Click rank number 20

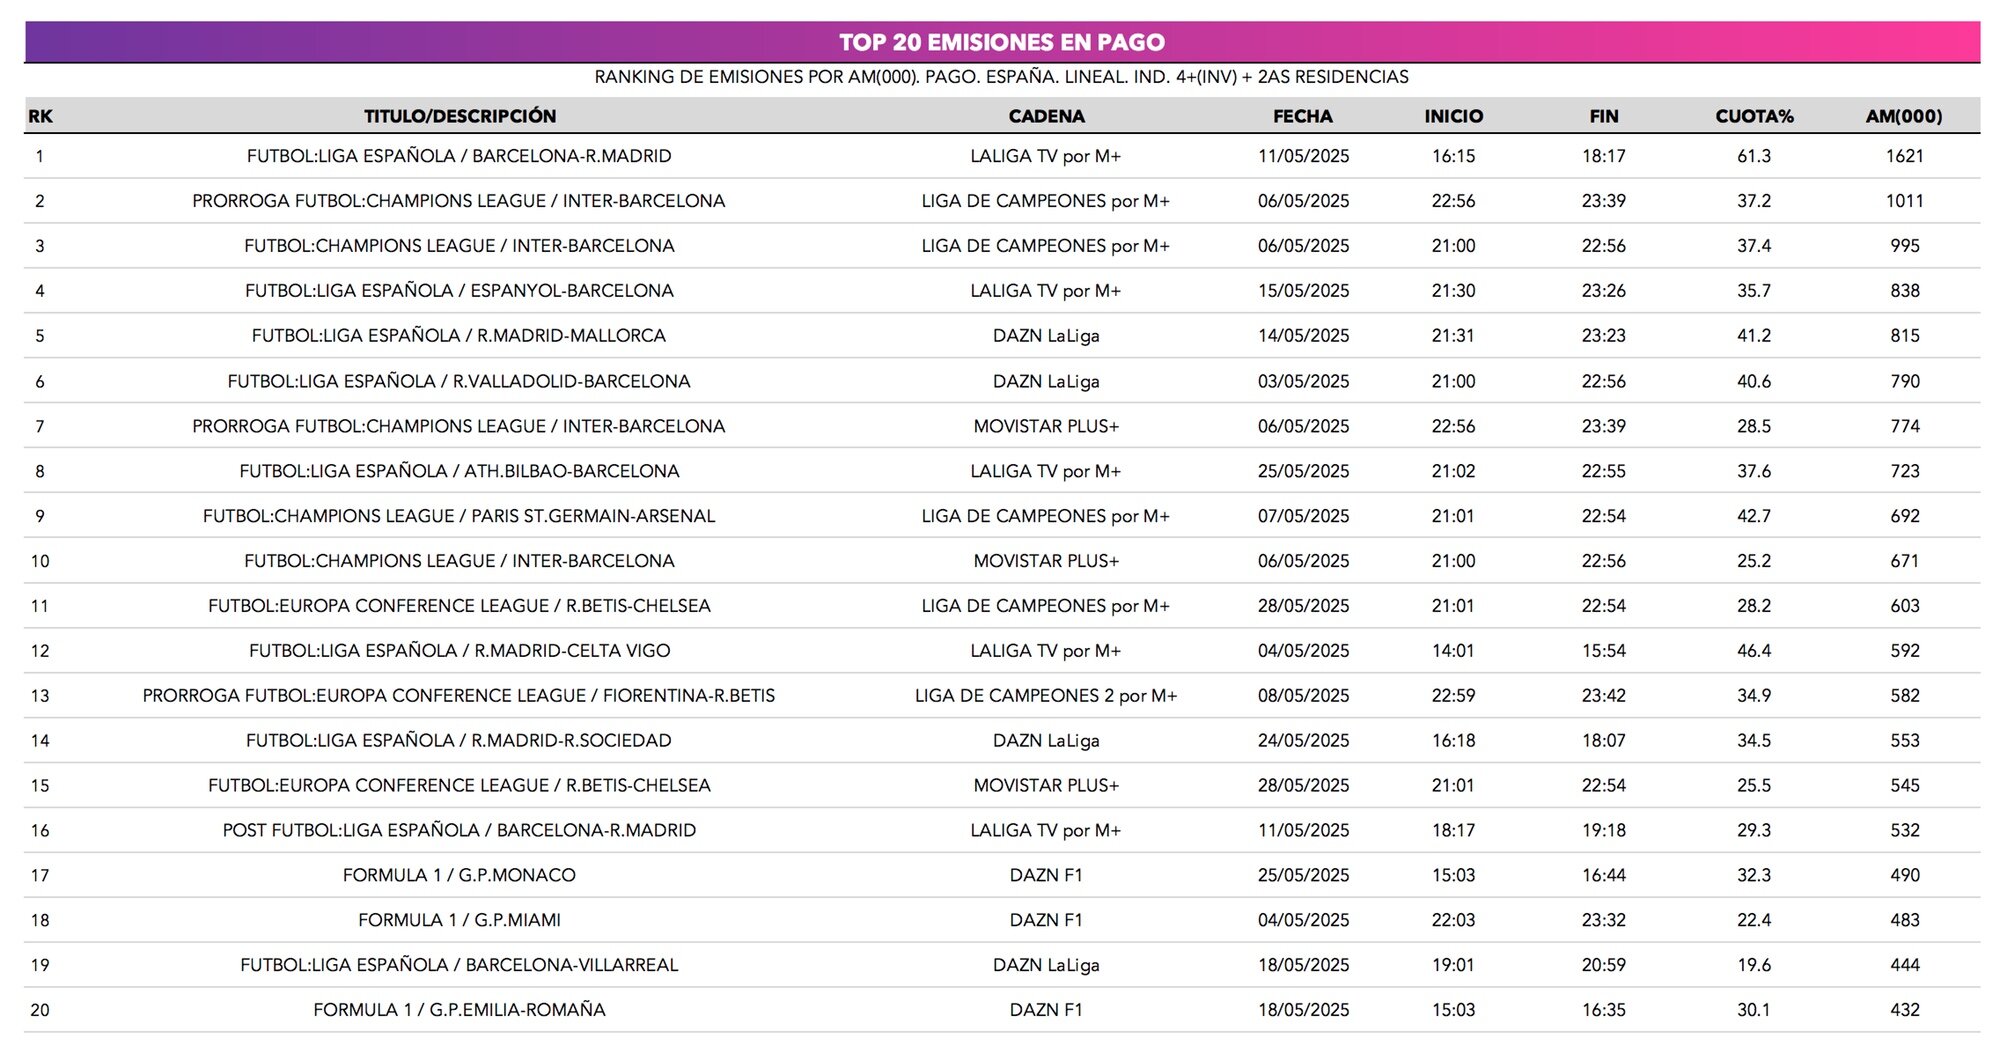tap(40, 1011)
